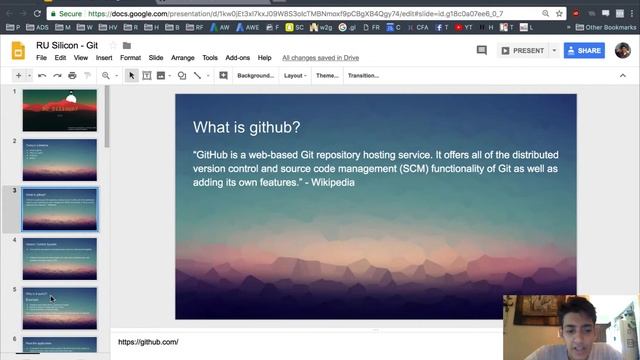The width and height of the screenshot is (640, 360).
Task: Click the Theme... button
Action: [x=327, y=76]
